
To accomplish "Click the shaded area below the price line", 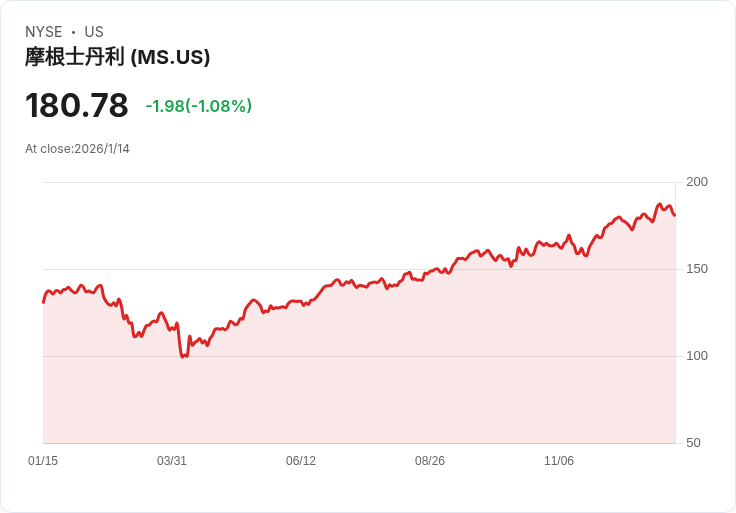I will (400, 380).
